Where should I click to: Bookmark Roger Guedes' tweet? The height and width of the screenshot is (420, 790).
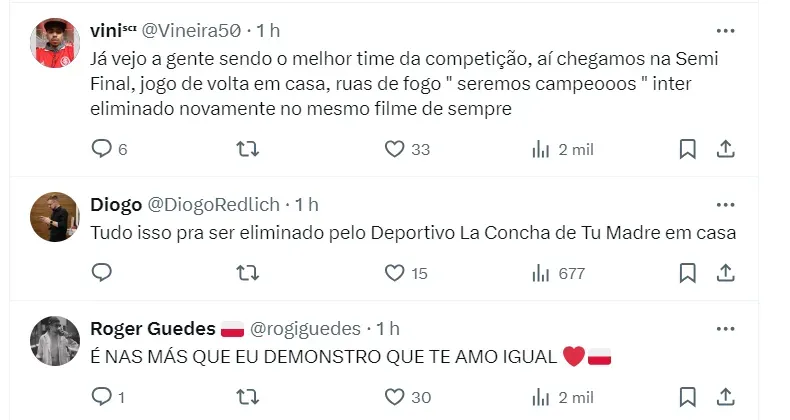(688, 396)
